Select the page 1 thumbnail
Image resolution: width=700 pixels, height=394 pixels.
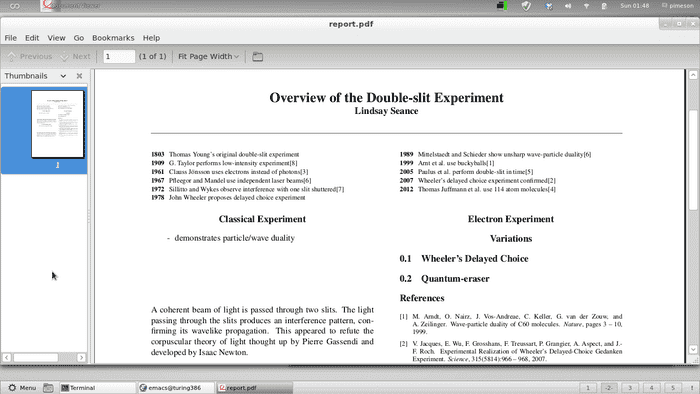point(57,124)
